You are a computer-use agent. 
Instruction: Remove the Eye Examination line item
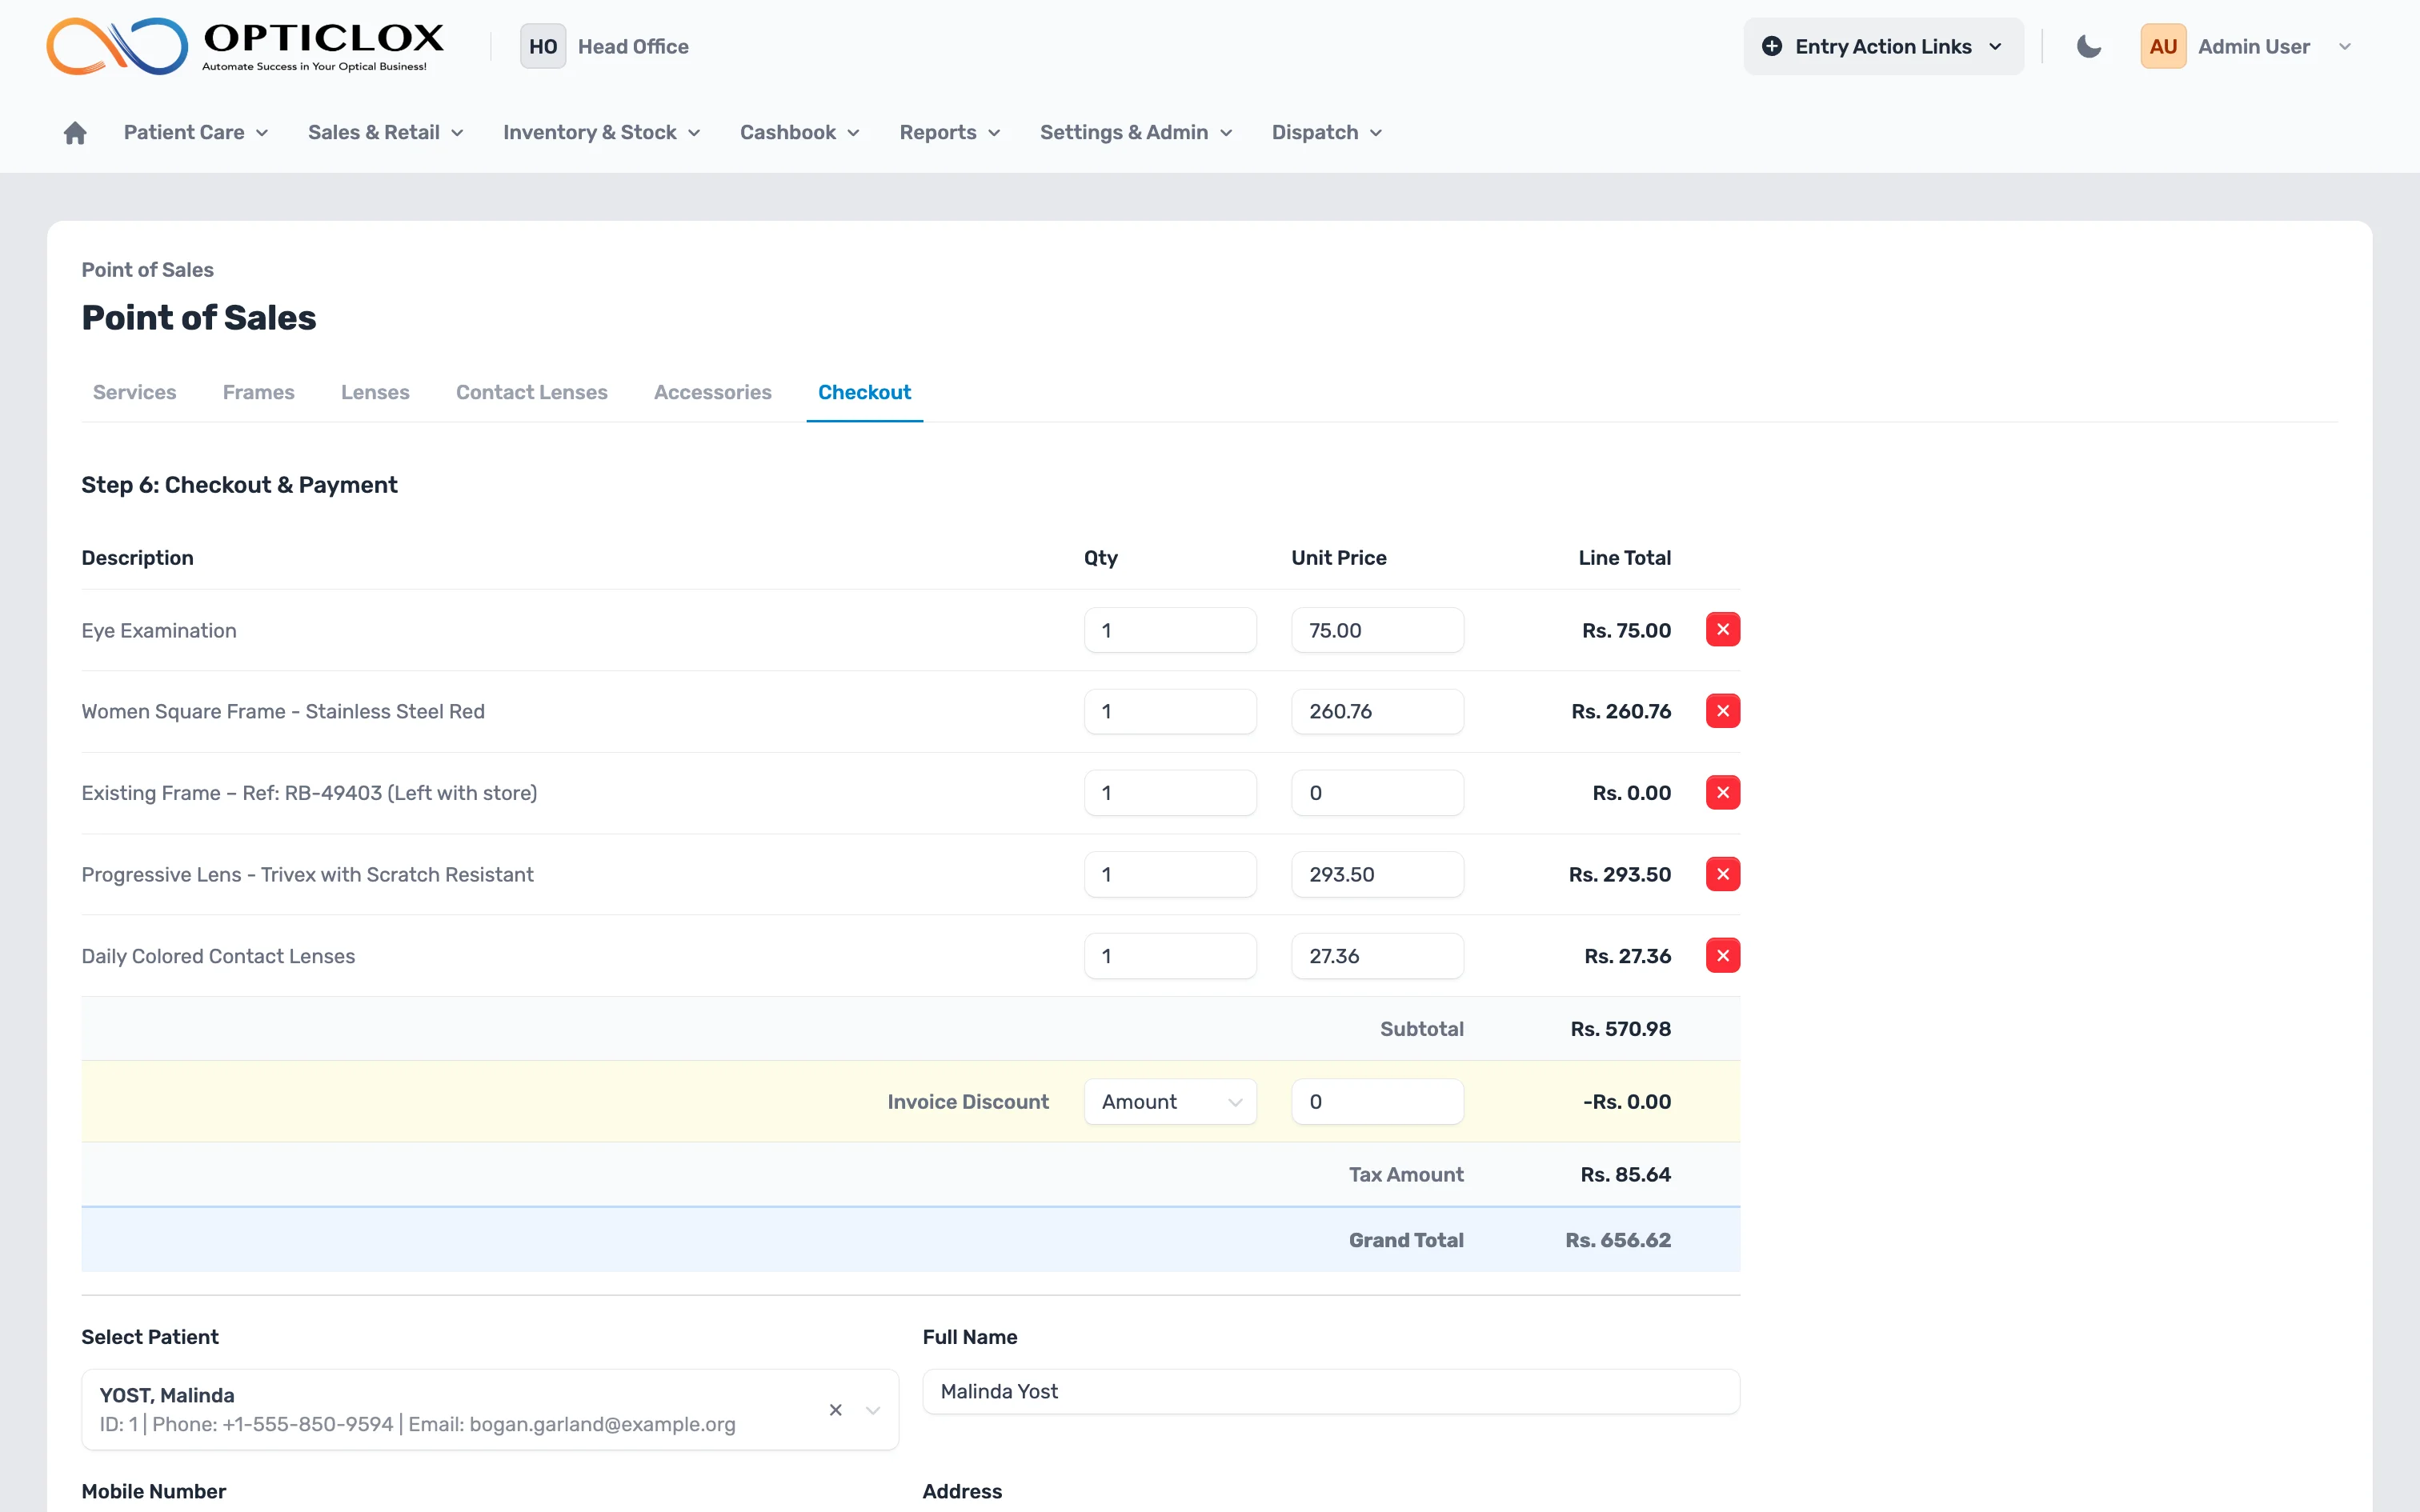pos(1723,629)
